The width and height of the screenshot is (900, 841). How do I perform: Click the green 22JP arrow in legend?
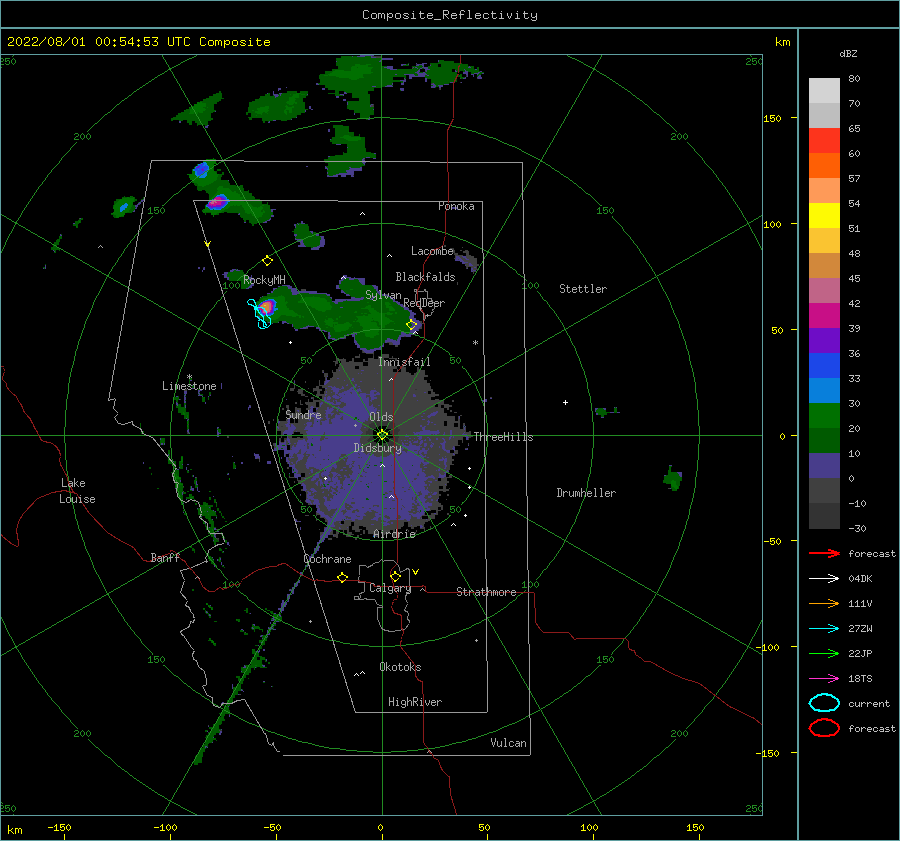[824, 653]
